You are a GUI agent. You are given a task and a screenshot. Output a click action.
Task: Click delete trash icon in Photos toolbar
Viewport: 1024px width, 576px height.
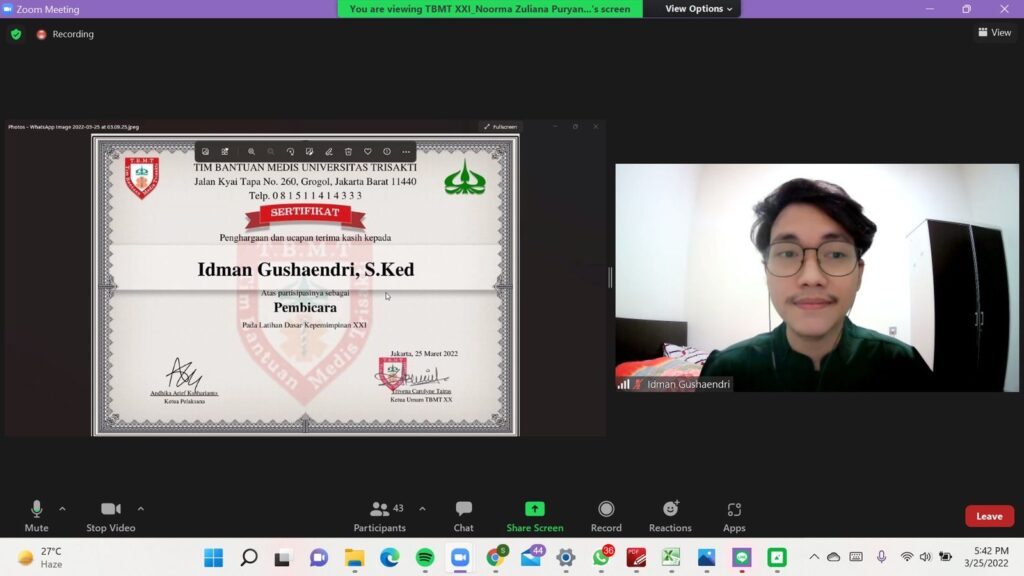click(348, 152)
